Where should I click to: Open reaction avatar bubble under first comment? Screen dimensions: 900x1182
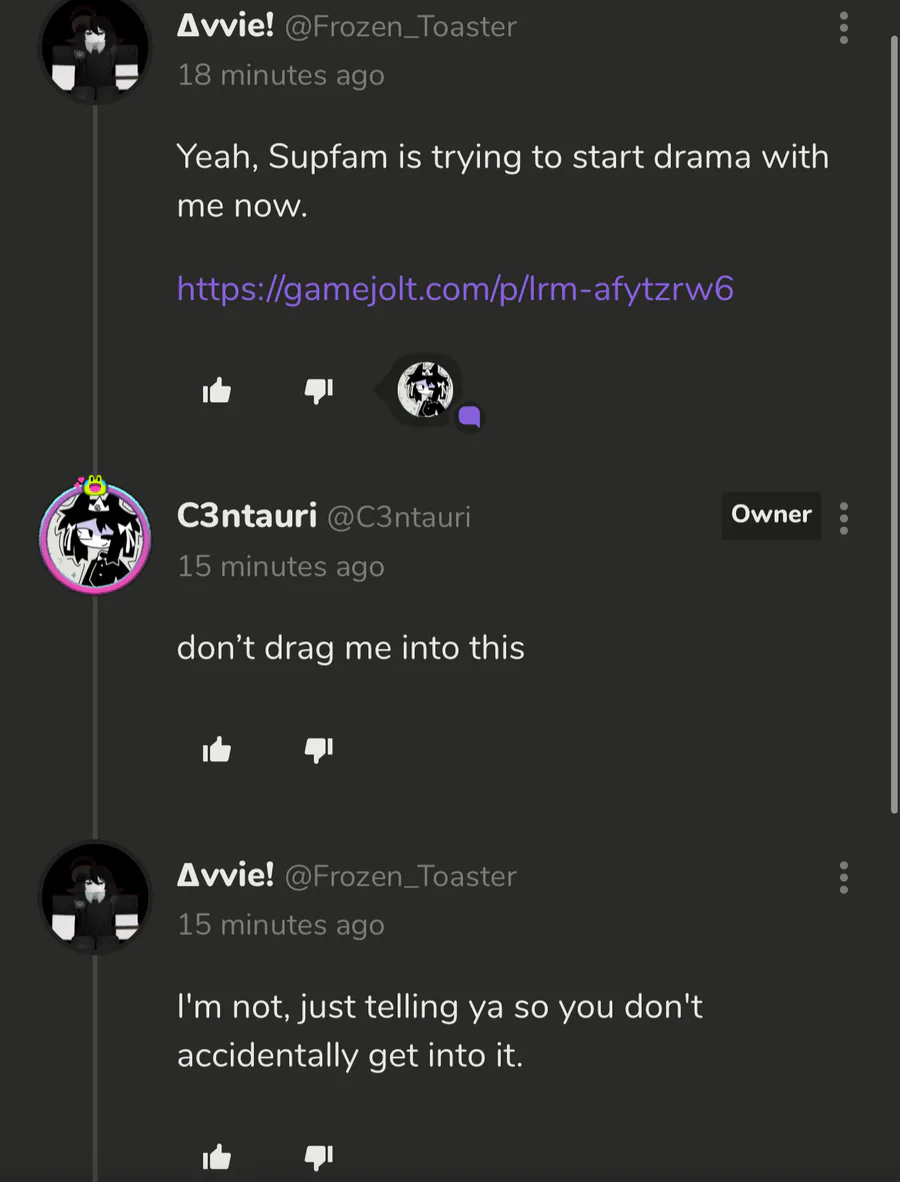pyautogui.click(x=426, y=390)
